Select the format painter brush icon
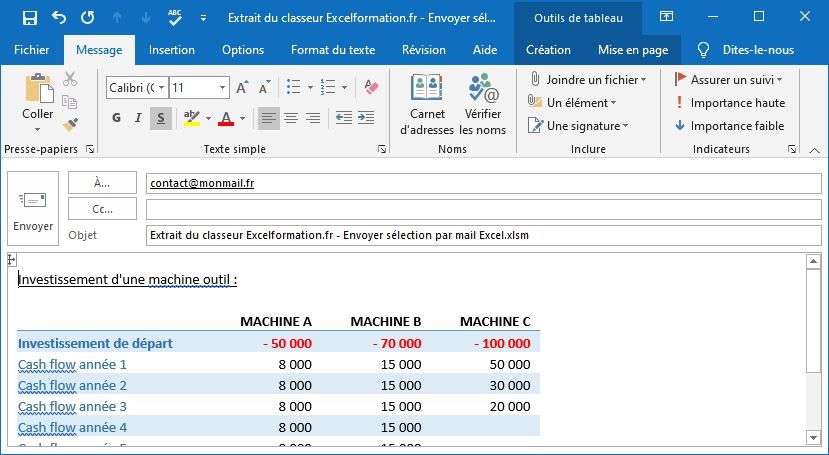Screen dimensions: 829x455 point(70,125)
